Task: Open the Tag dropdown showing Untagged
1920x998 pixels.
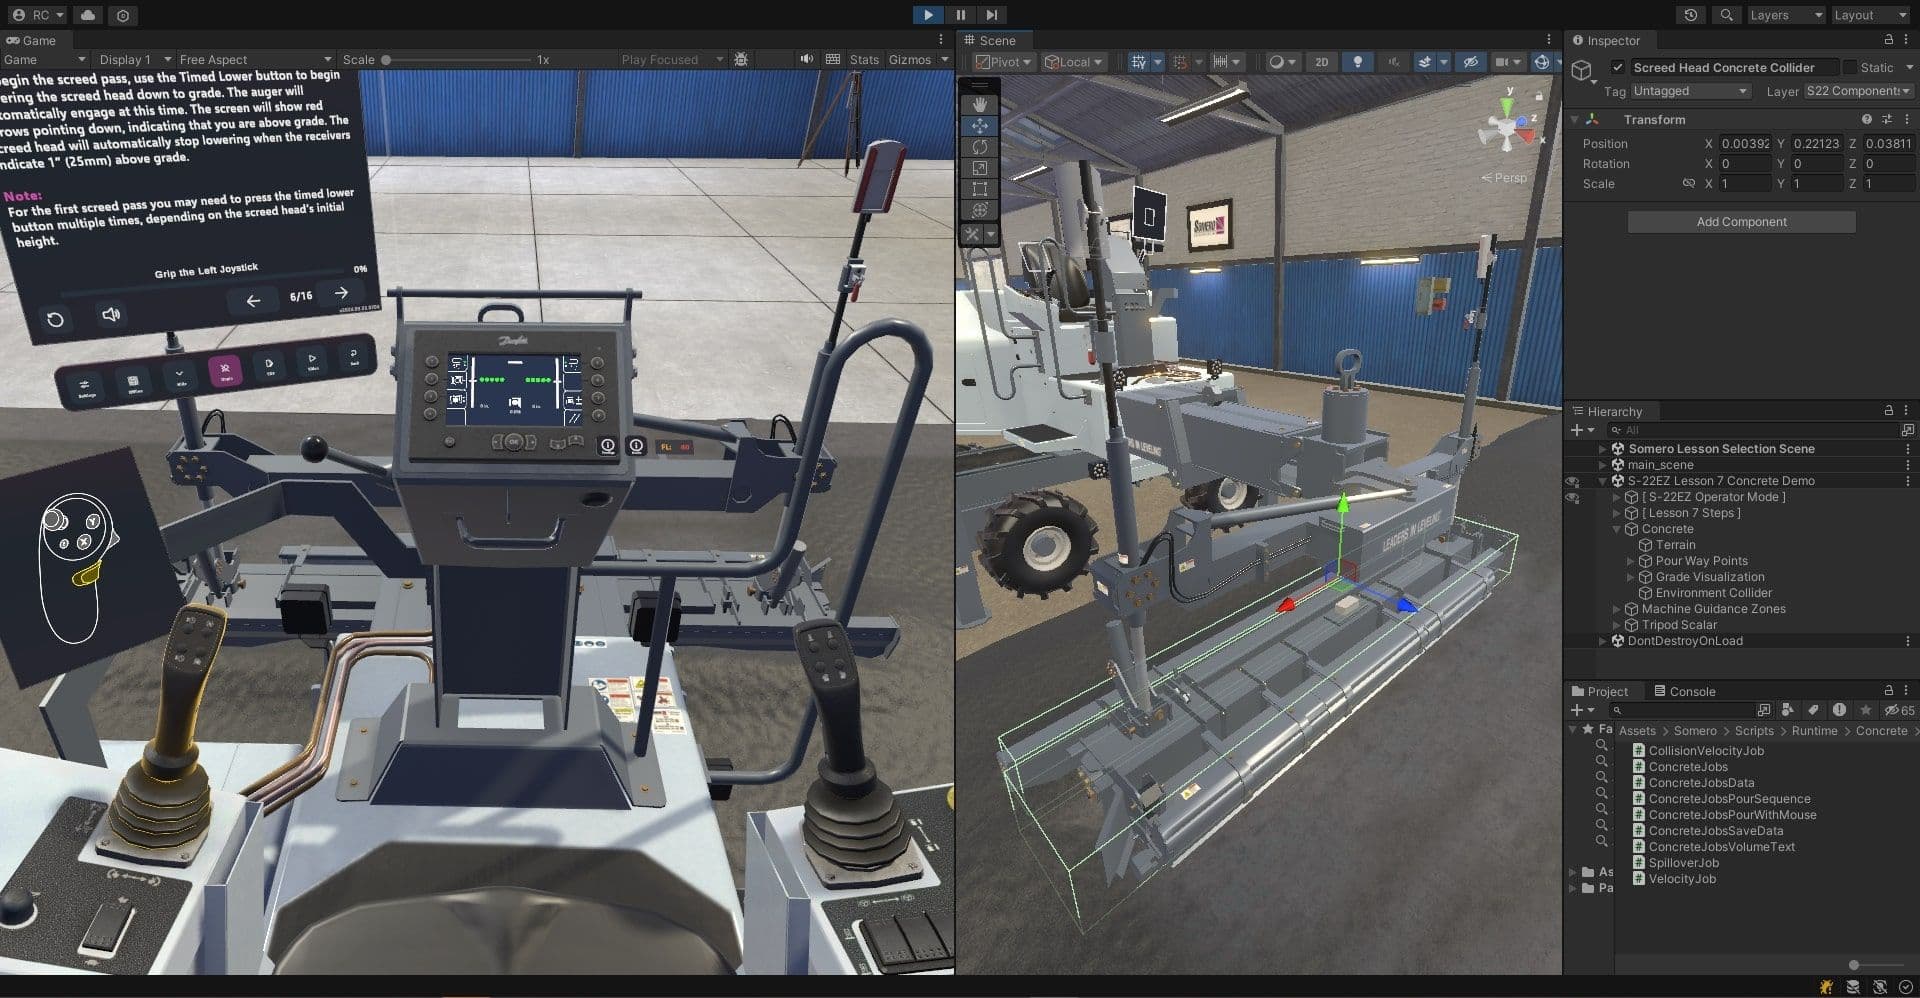Action: [1690, 91]
